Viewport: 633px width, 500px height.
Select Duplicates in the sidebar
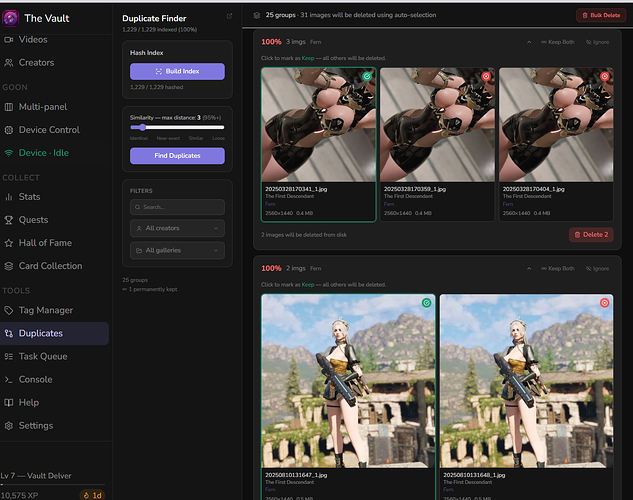click(x=54, y=333)
